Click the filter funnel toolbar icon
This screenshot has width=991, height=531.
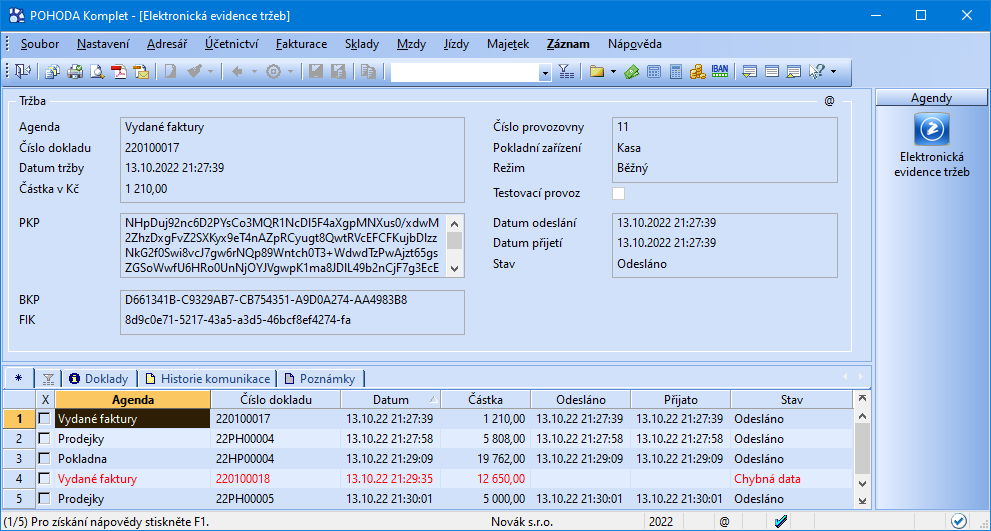[566, 71]
